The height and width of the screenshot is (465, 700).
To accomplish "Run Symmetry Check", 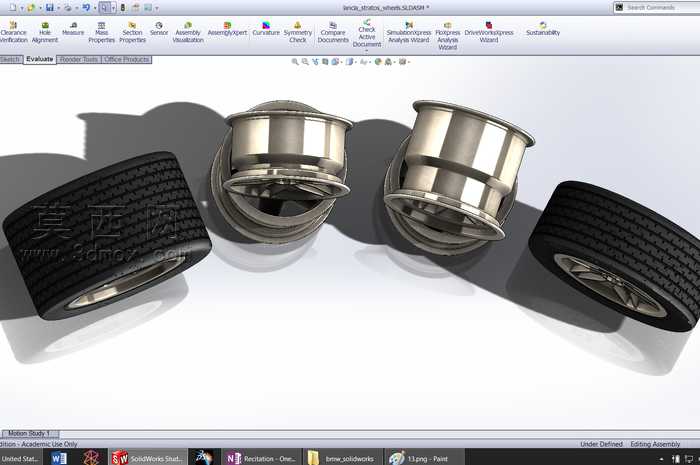I will click(298, 32).
